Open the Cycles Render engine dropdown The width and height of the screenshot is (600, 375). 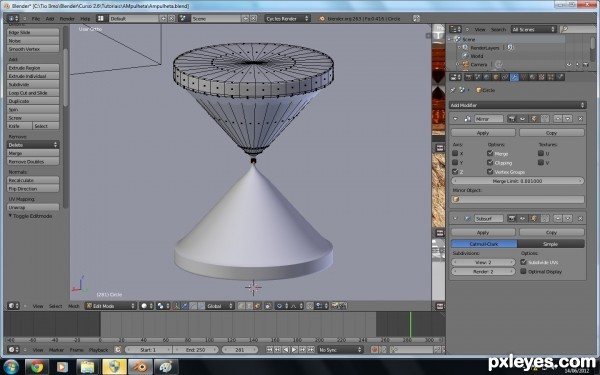click(287, 18)
